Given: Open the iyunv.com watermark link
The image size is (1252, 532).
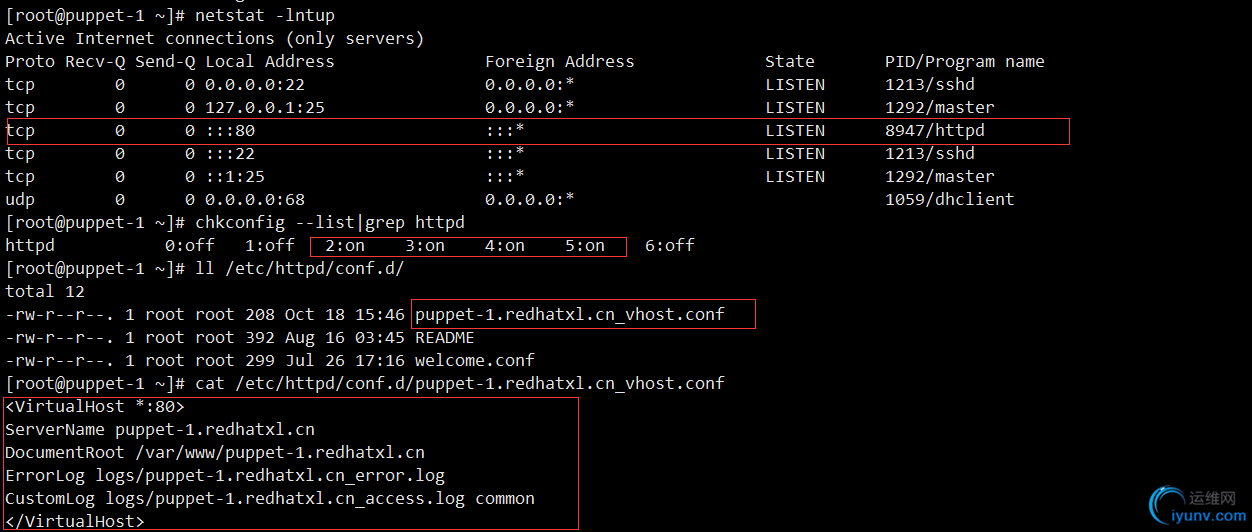Looking at the screenshot, I should coord(1211,517).
